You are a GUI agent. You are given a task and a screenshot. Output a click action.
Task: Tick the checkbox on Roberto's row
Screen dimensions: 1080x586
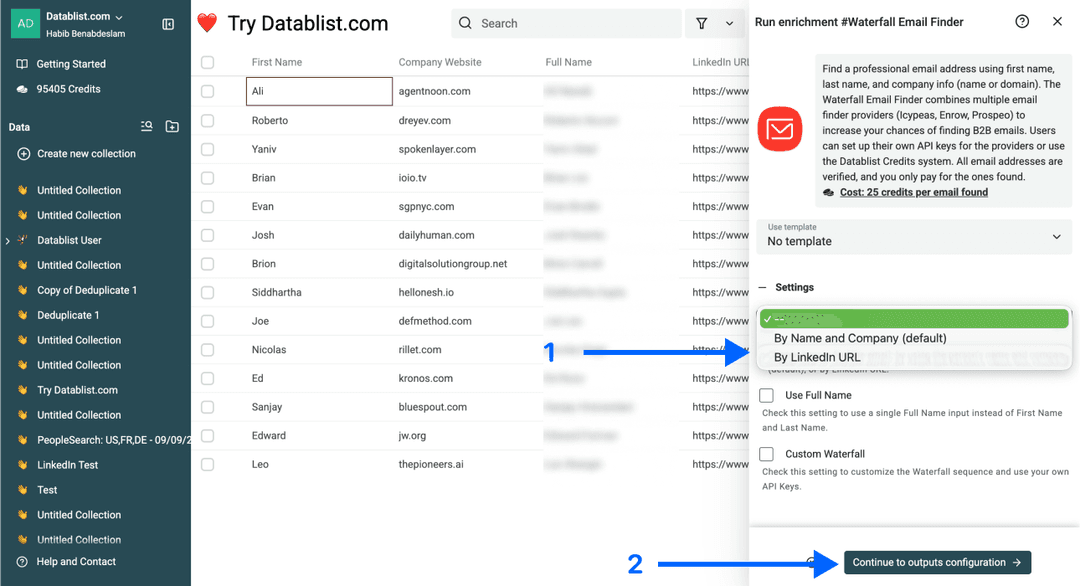[207, 119]
